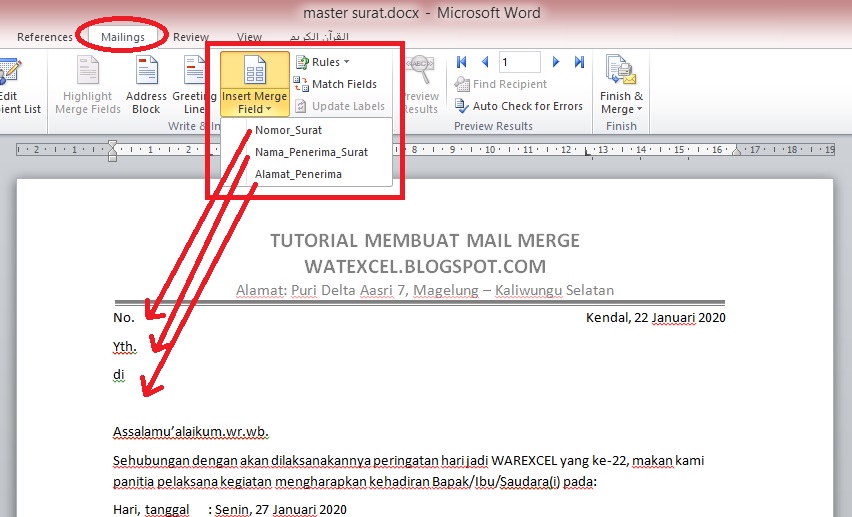Screen dimensions: 852x517
Task: Click the paragraph starting 'Sehubungan dengan akan'
Action: (408, 471)
